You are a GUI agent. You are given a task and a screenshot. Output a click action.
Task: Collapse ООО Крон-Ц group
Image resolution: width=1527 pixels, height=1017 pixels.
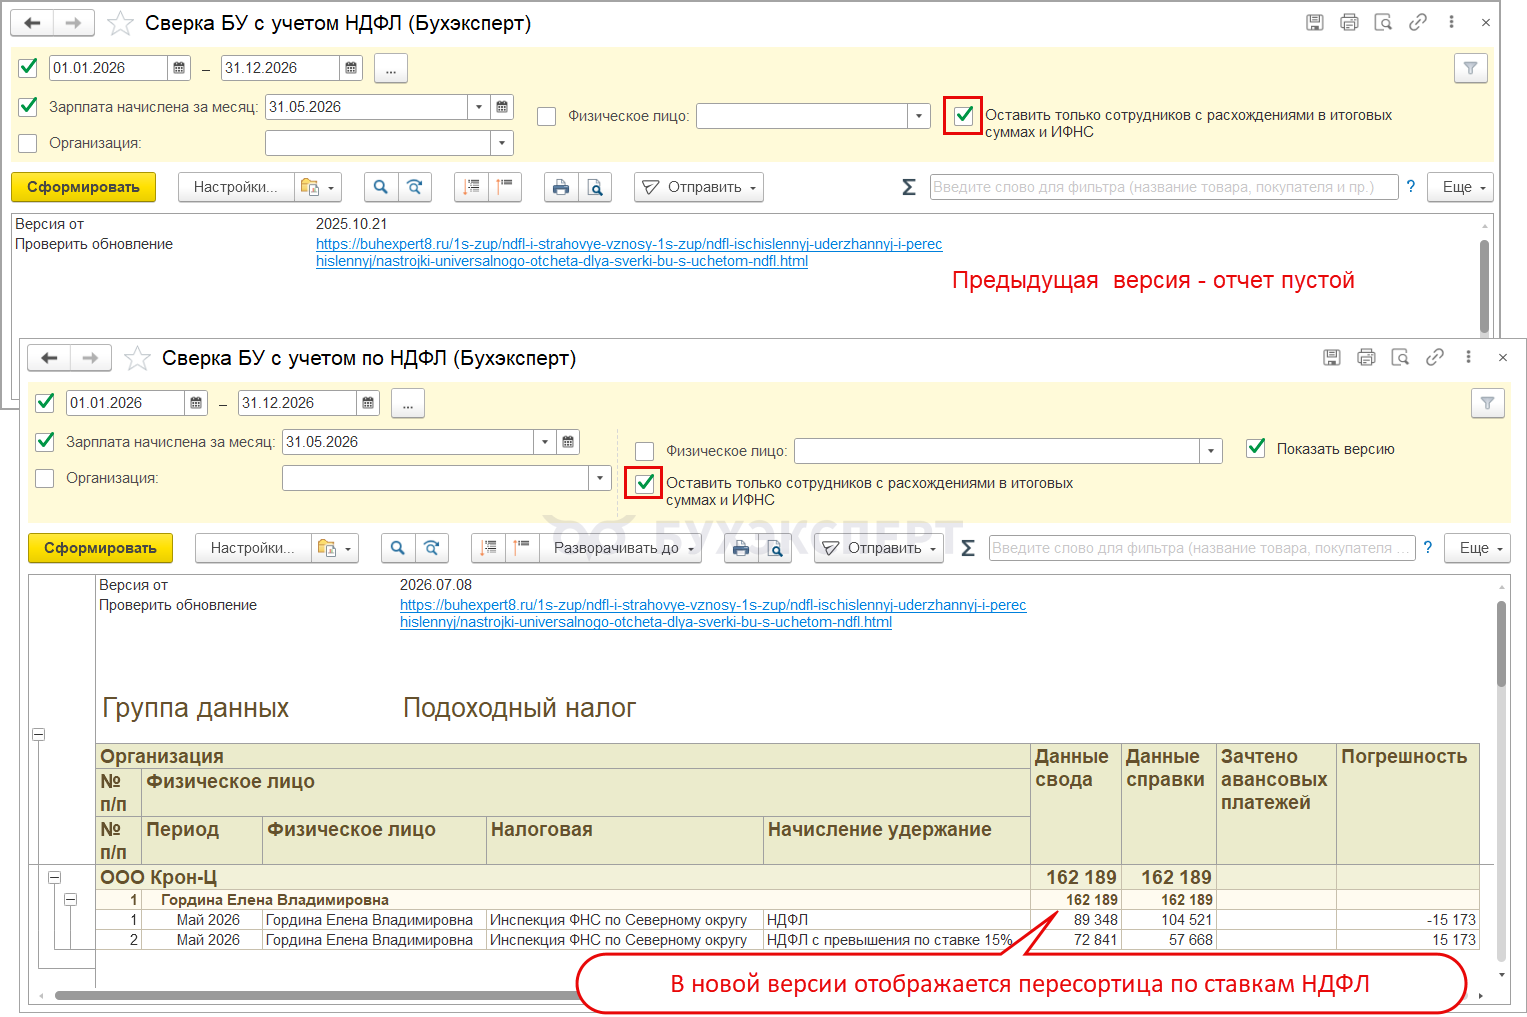[x=54, y=877]
